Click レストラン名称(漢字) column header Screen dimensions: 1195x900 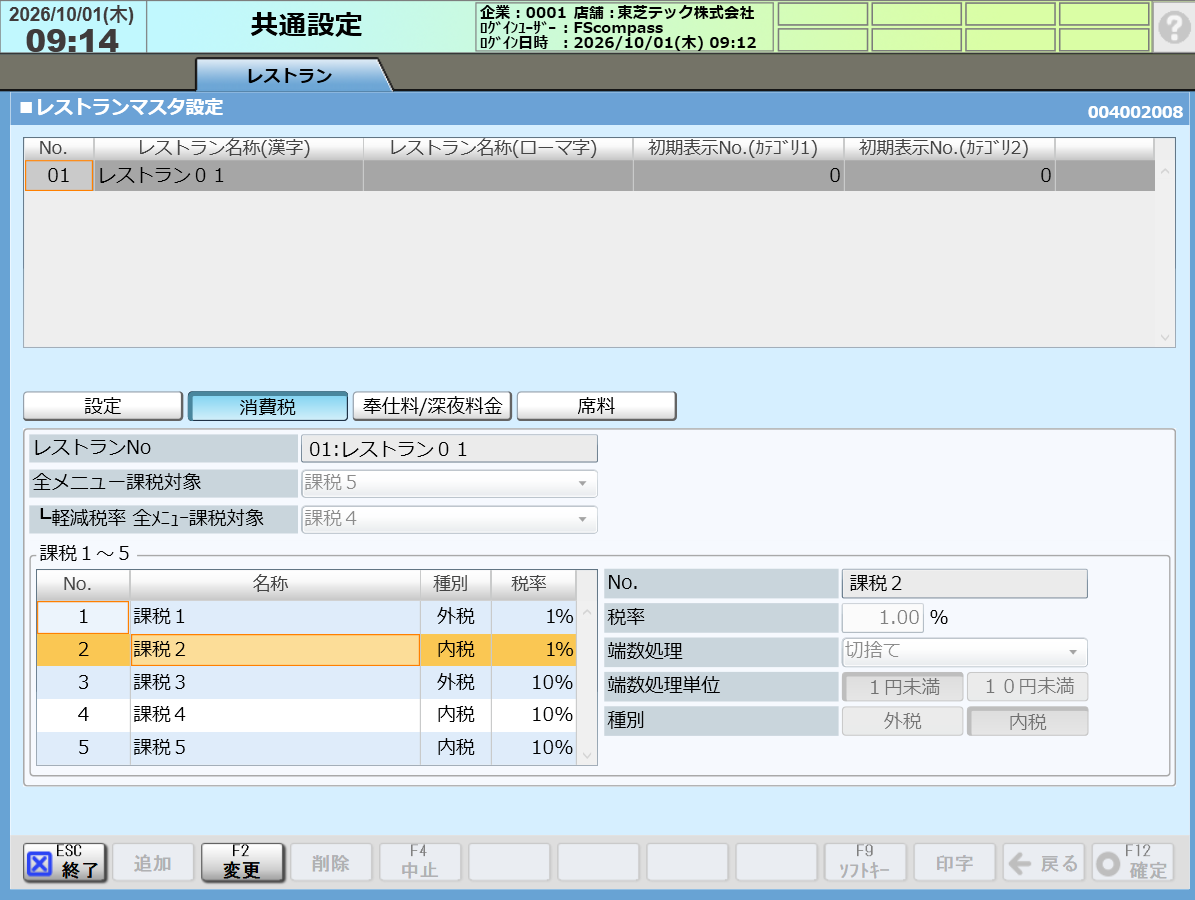point(229,148)
